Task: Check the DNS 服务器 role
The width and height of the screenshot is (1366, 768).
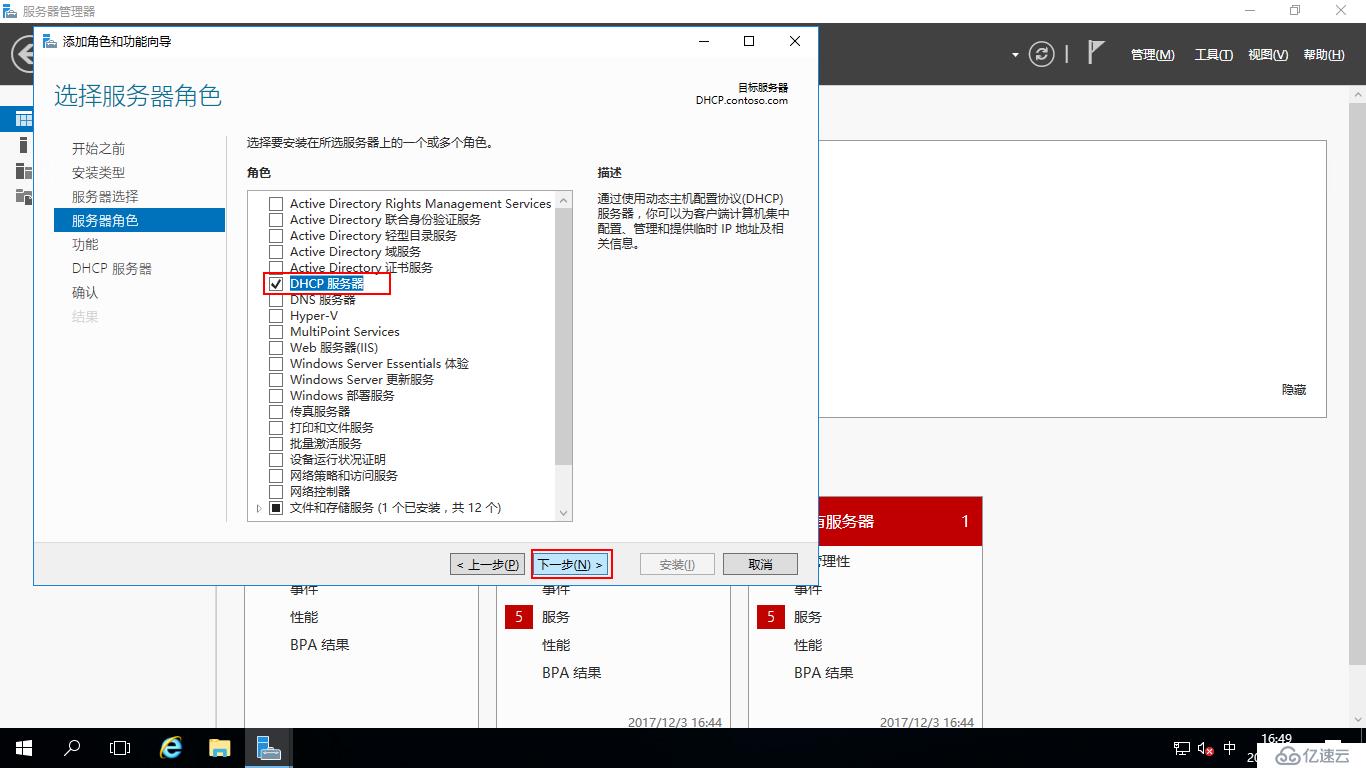Action: [x=276, y=300]
